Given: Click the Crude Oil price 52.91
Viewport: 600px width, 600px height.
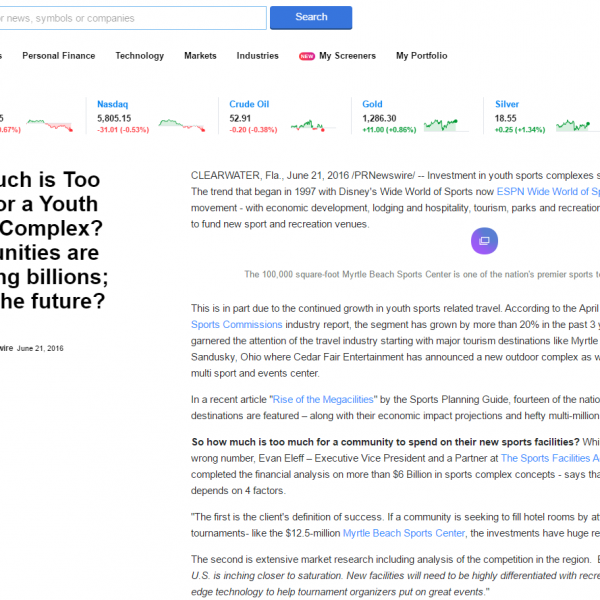Looking at the screenshot, I should point(240,118).
